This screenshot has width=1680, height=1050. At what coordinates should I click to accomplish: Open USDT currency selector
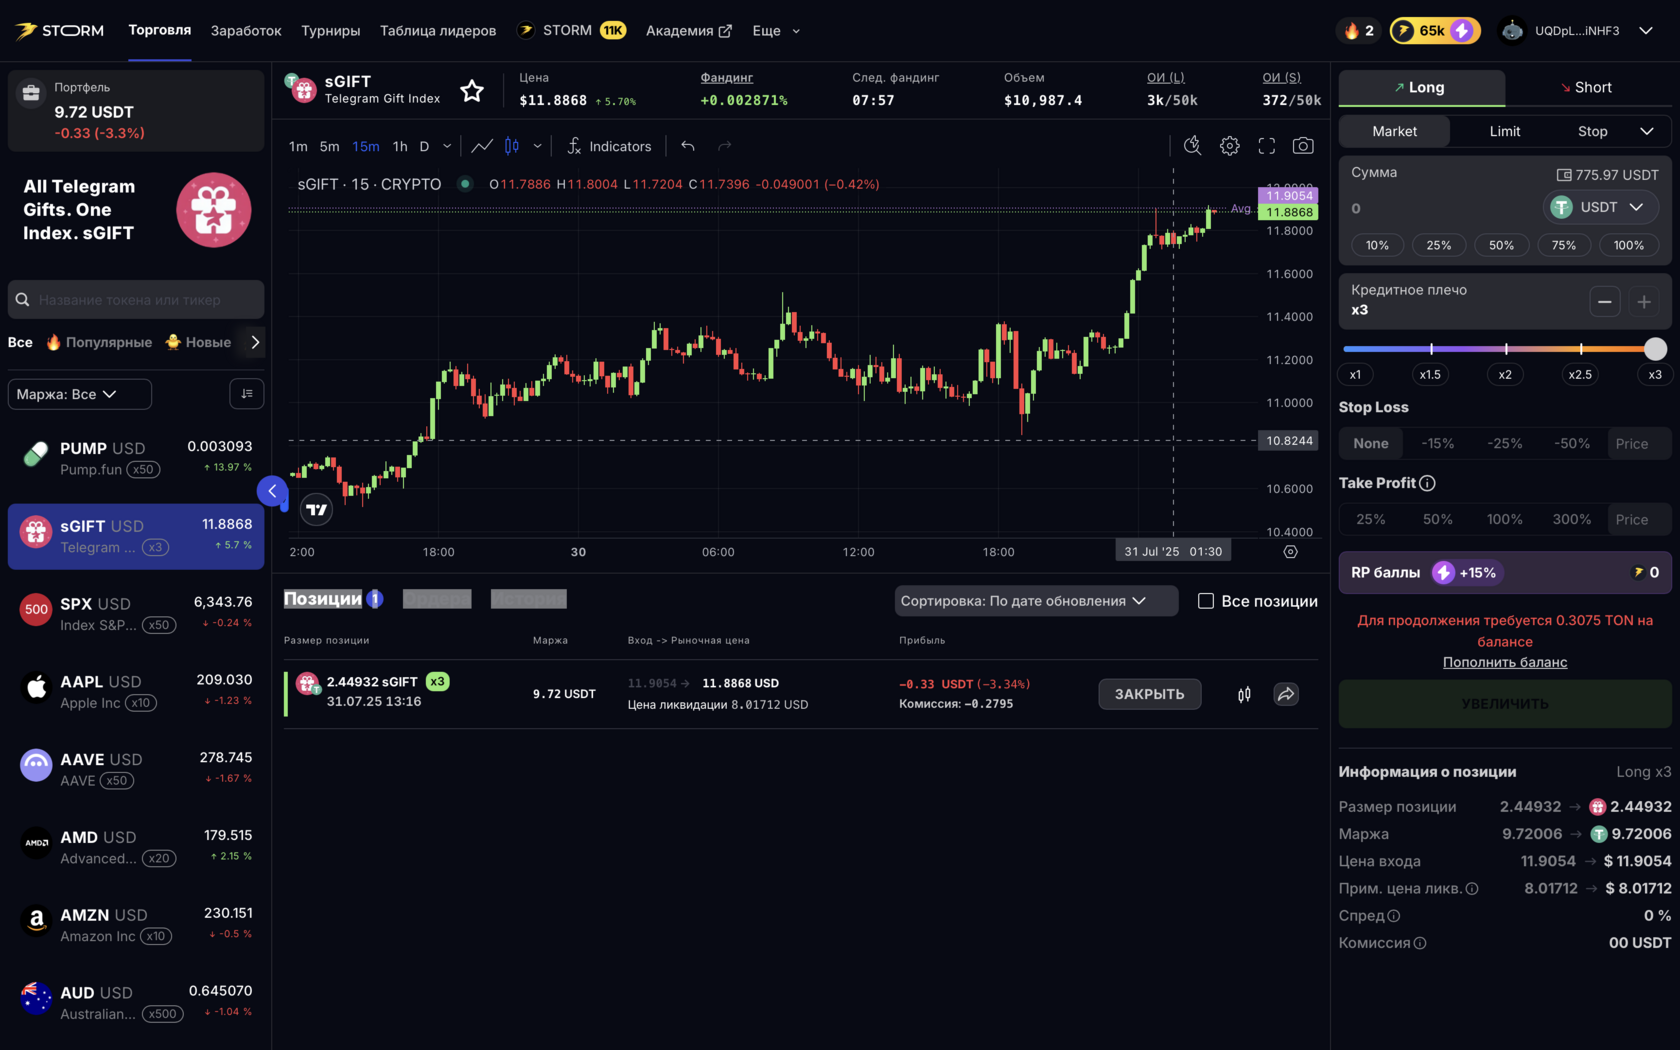1600,207
